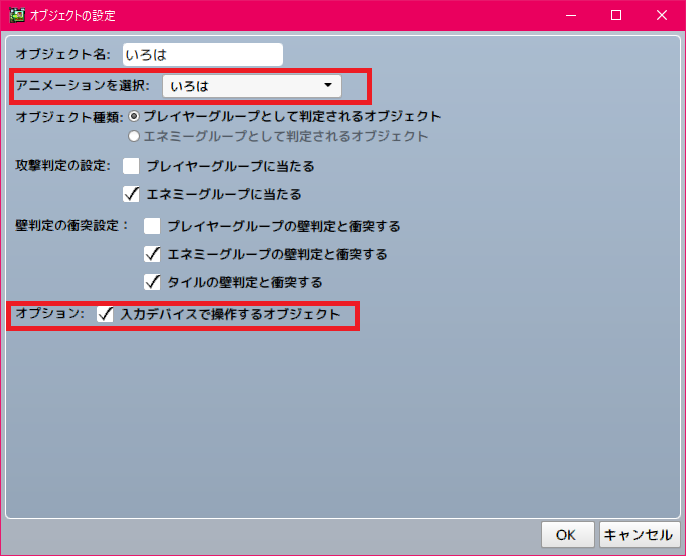Click the オブジェクト種類 label
The image size is (686, 556).
(x=69, y=117)
